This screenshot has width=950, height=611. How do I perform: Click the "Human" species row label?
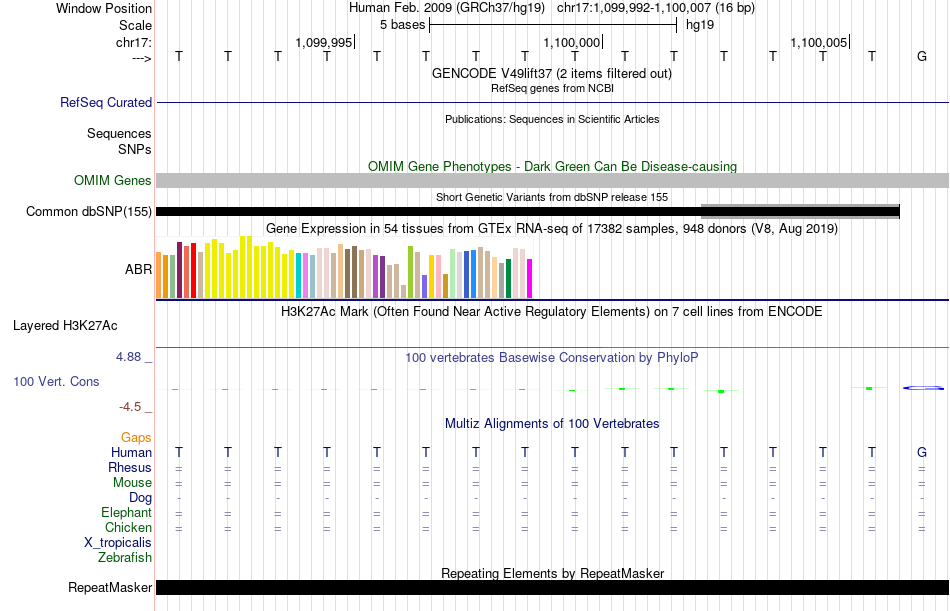coord(131,453)
